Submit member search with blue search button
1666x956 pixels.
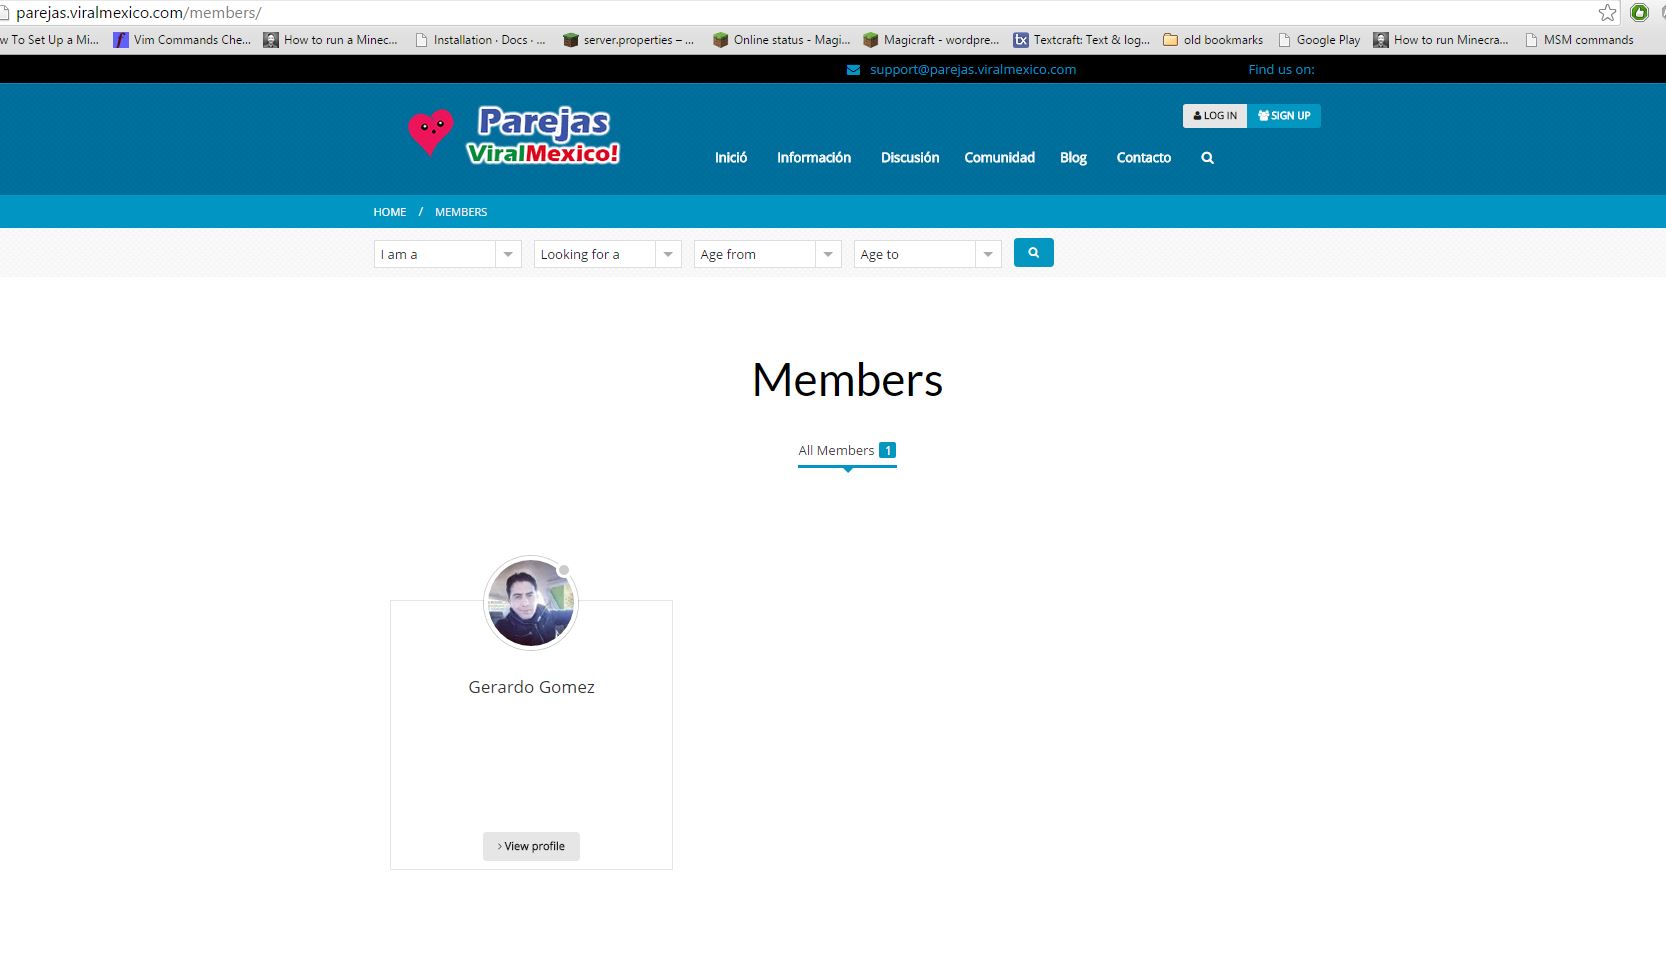(1033, 253)
